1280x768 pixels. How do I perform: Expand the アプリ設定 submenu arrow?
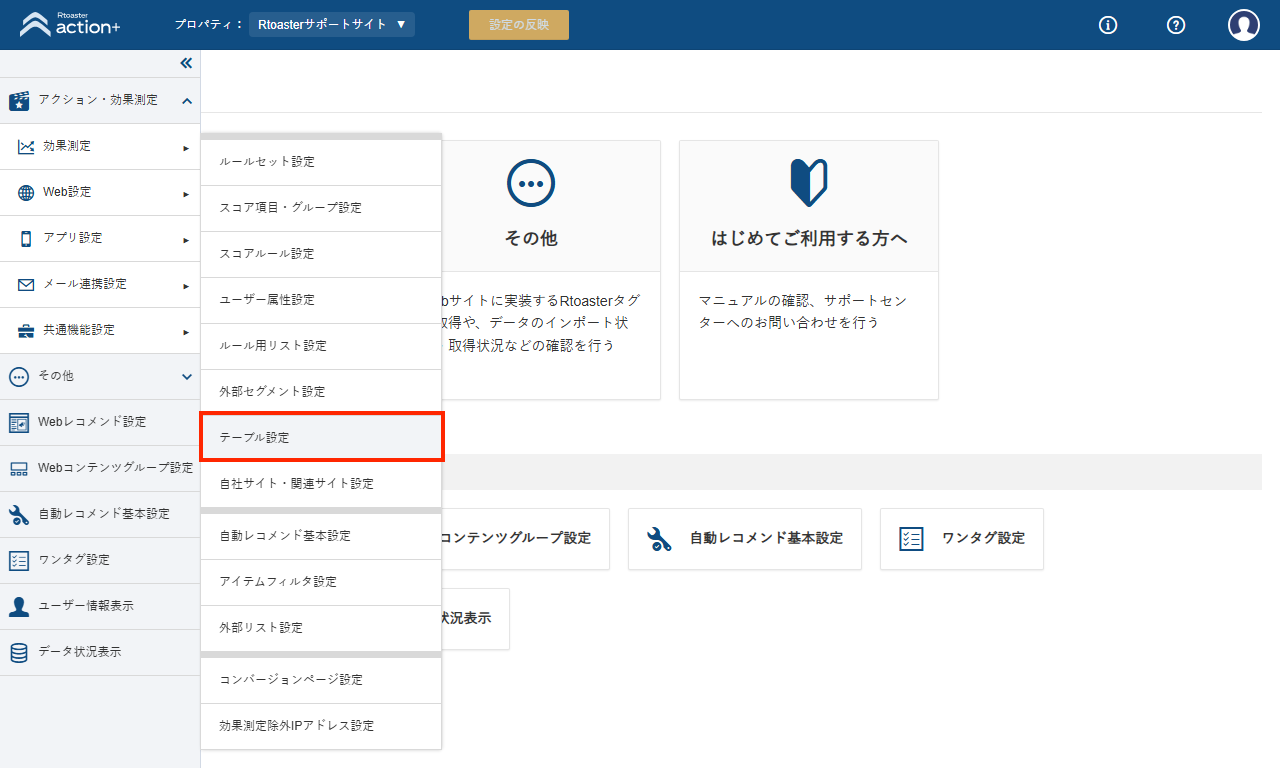(186, 240)
